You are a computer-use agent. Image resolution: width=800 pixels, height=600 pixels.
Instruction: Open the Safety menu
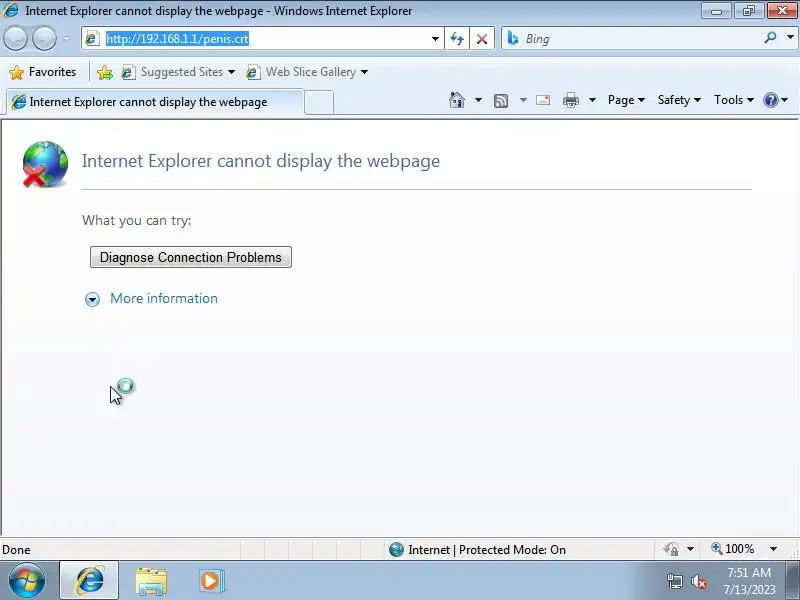coord(679,100)
